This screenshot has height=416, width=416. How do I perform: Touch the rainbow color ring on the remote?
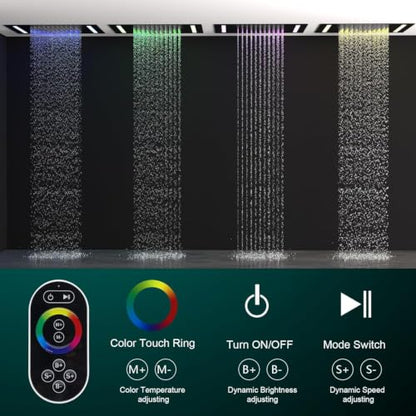[x=59, y=331]
